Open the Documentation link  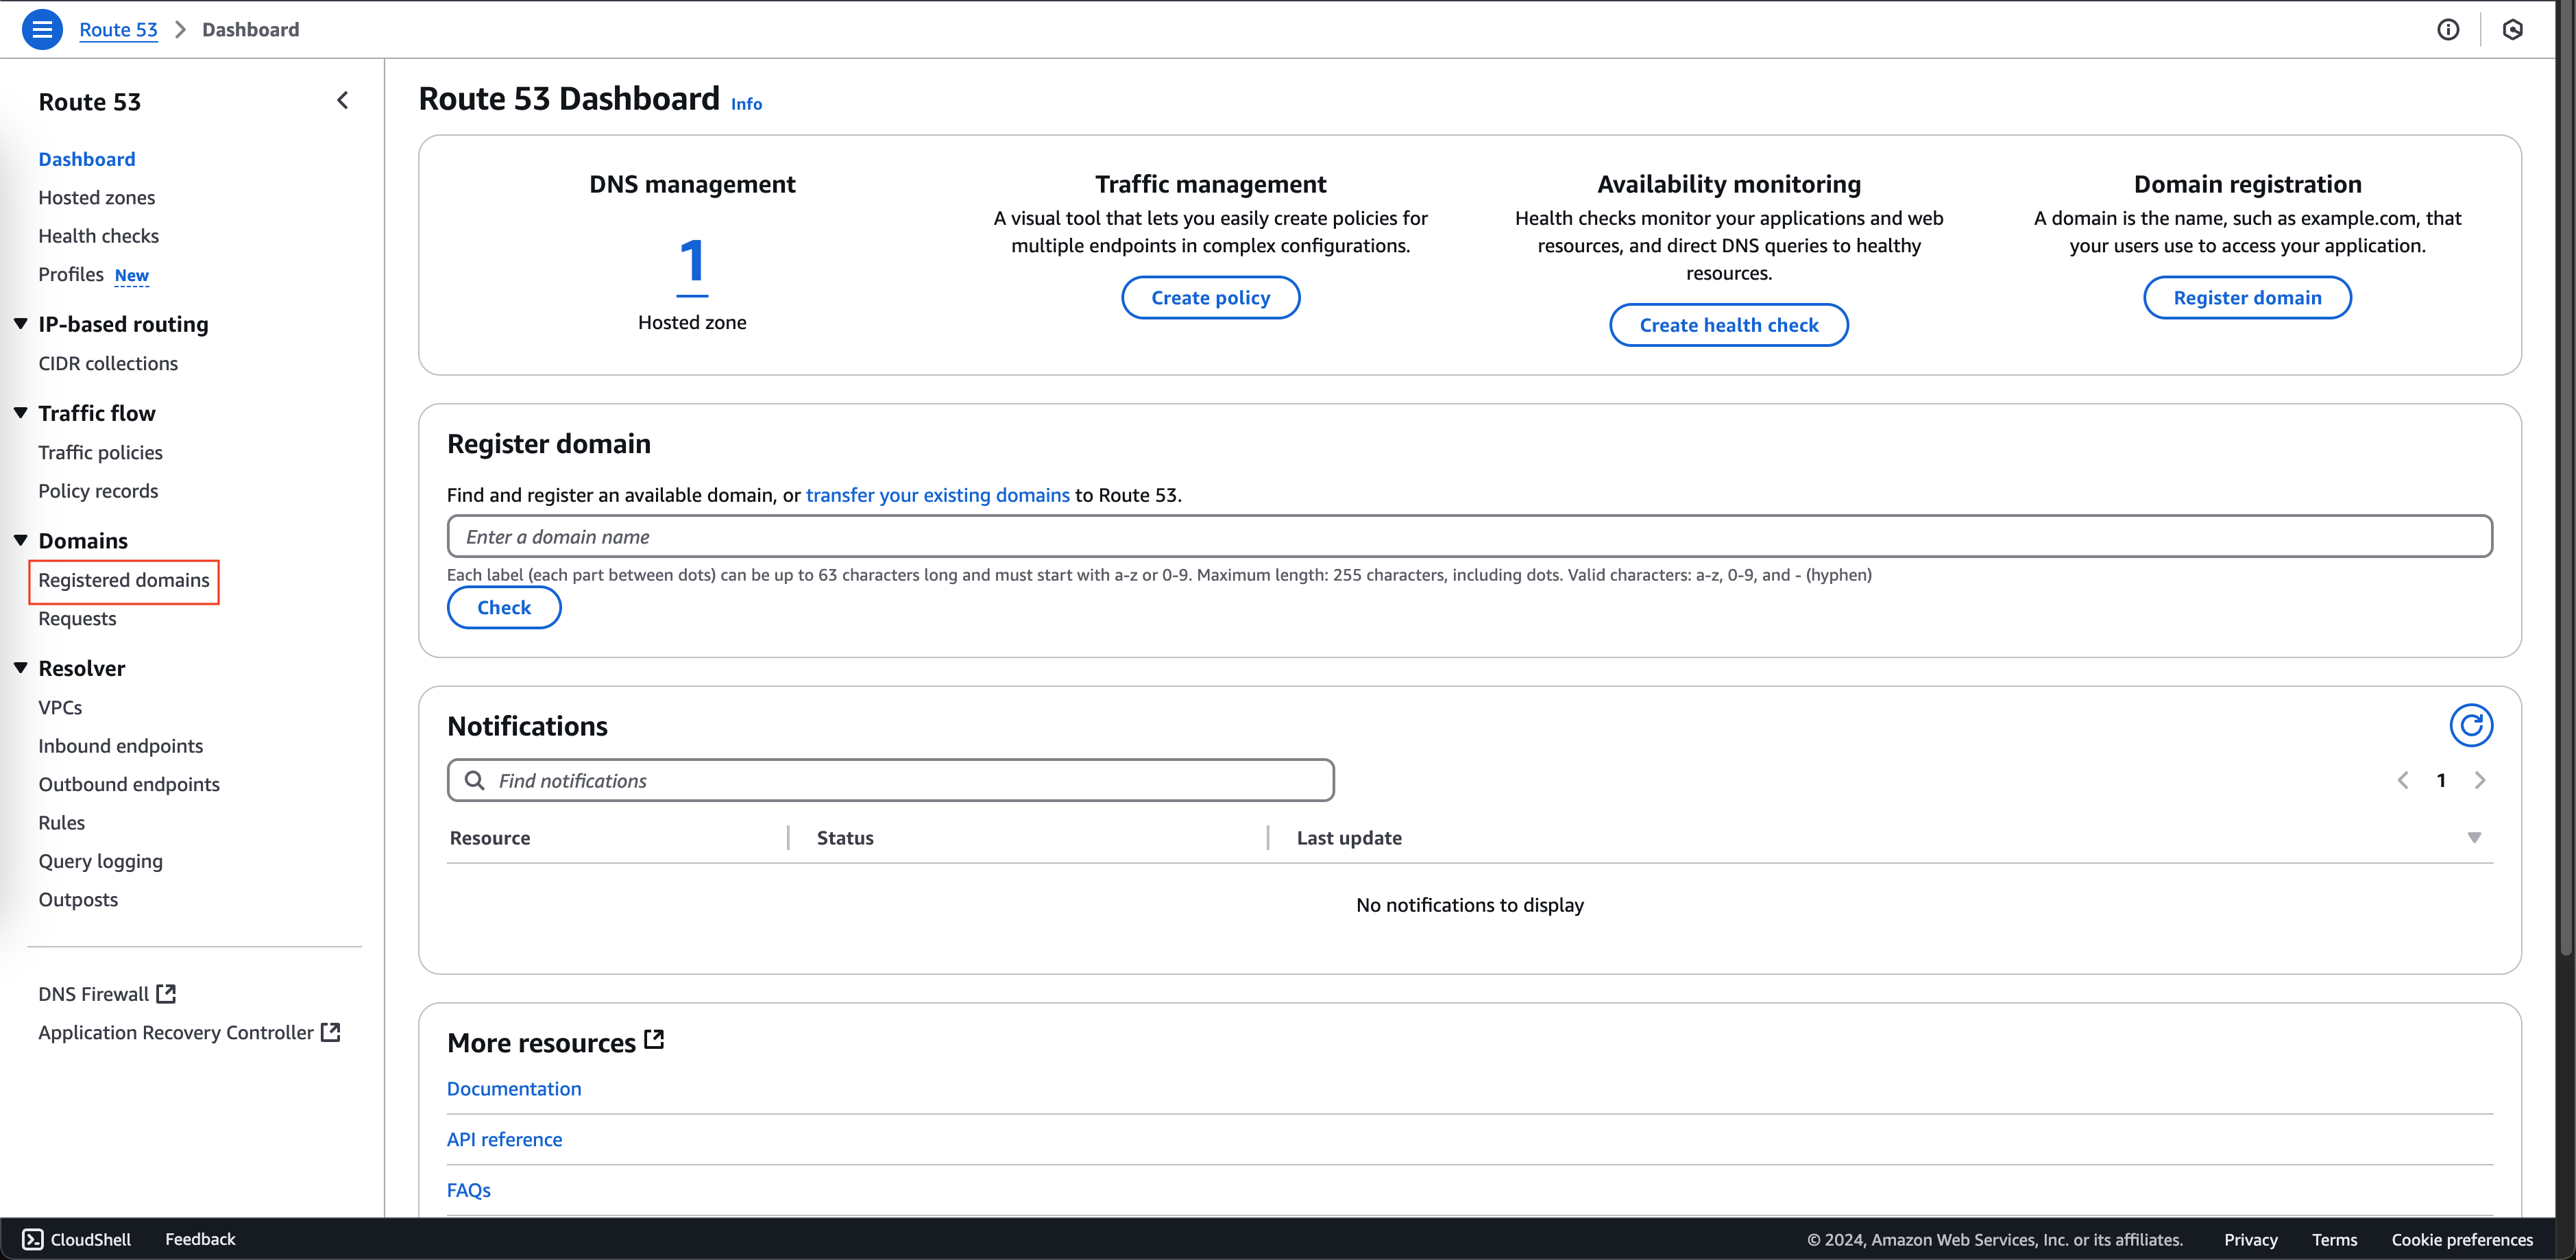pyautogui.click(x=514, y=1088)
